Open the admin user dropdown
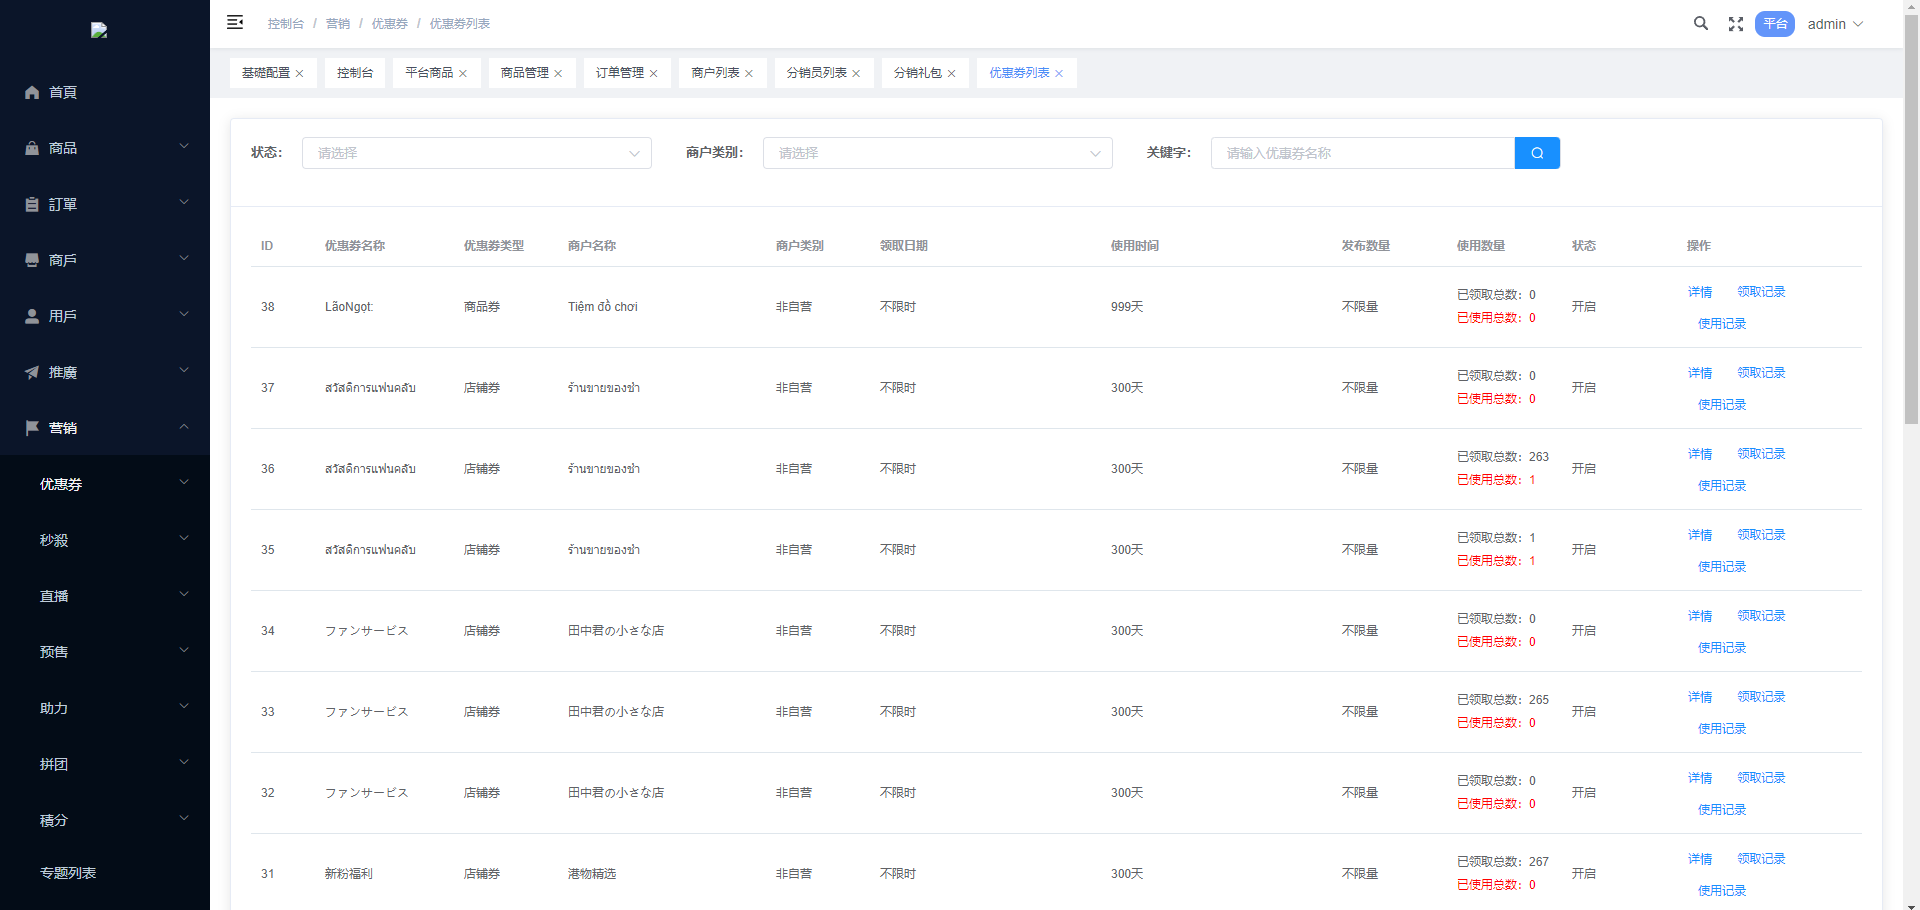Image resolution: width=1920 pixels, height=910 pixels. [1835, 24]
